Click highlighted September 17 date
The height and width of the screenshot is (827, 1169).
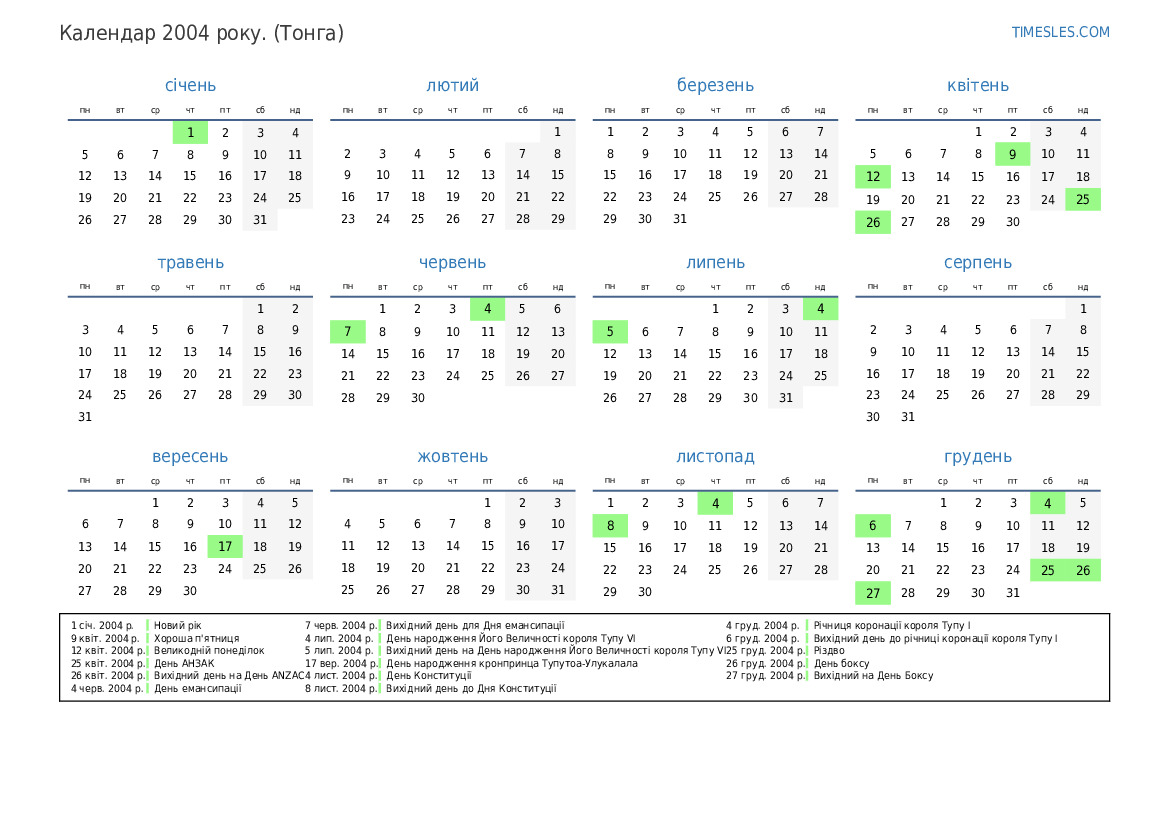tap(225, 547)
